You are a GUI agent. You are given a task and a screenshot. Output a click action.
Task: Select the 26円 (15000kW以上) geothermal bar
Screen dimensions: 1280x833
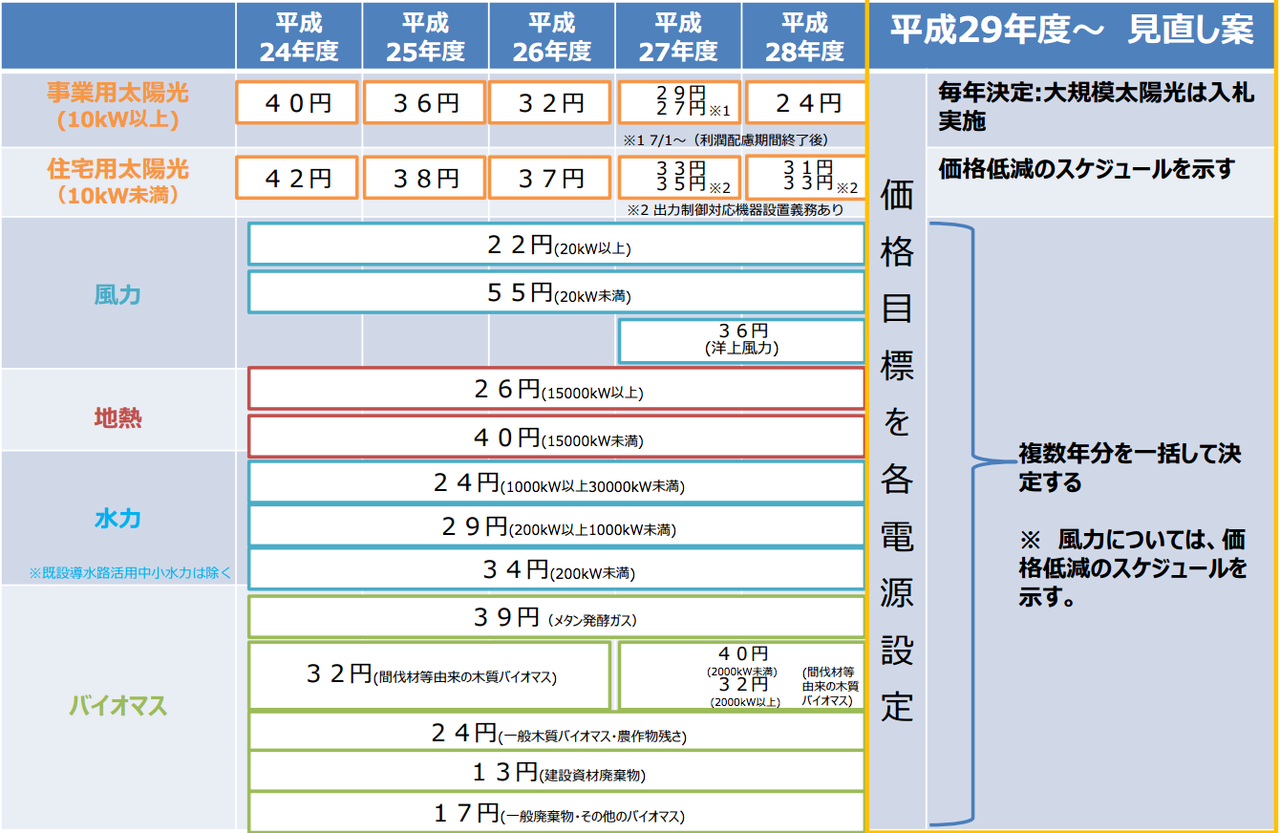tap(556, 389)
